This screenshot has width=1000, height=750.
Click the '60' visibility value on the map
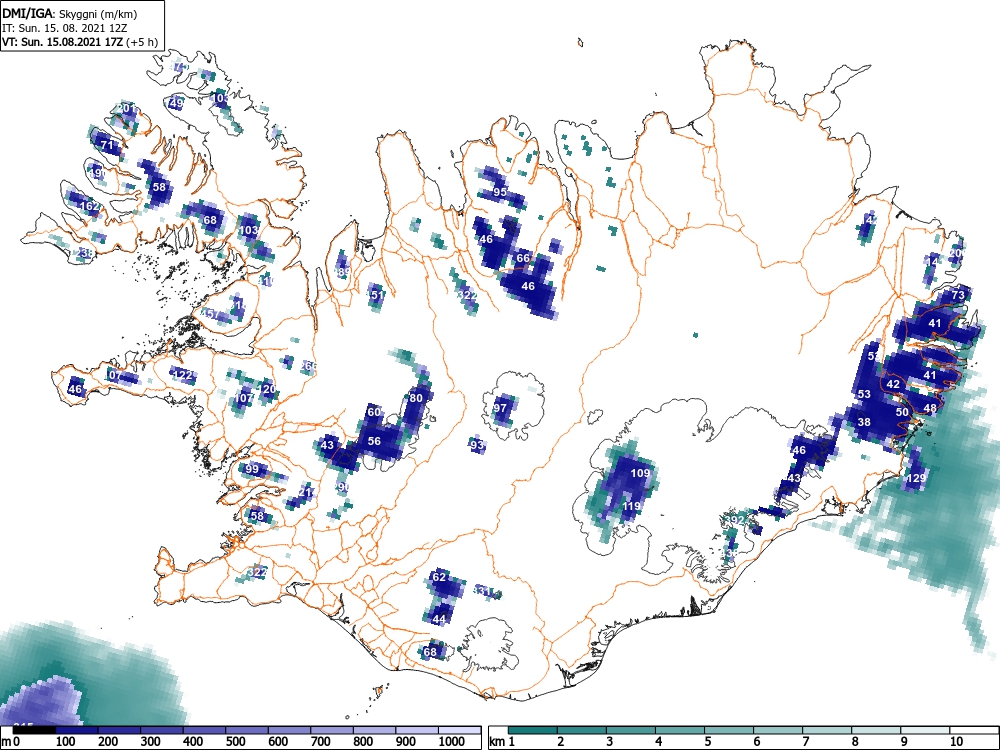click(x=374, y=412)
